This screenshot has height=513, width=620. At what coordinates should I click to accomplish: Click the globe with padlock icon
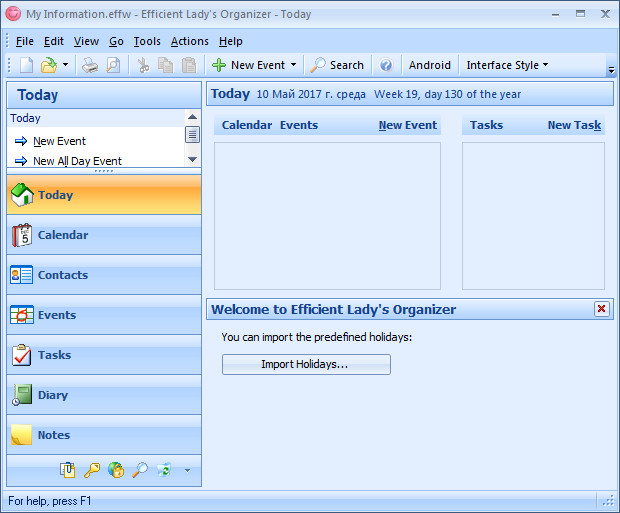(x=116, y=470)
